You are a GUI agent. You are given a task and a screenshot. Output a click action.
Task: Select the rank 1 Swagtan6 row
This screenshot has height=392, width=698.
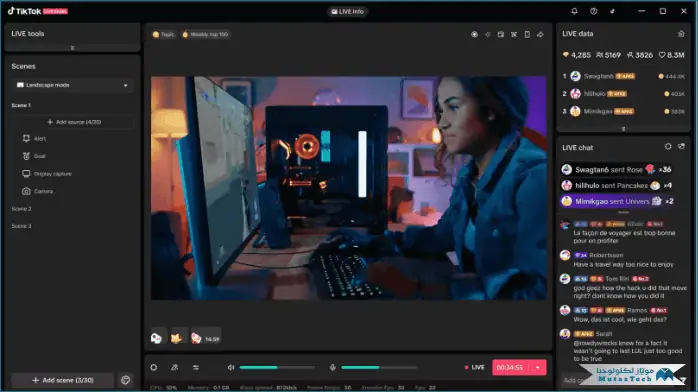623,76
